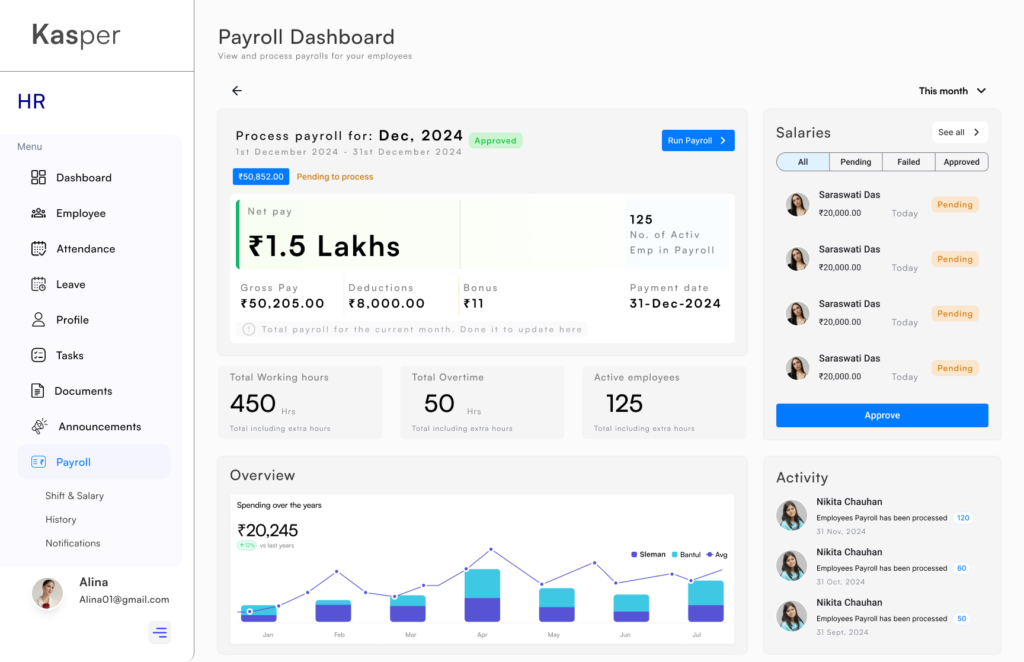Select the All salaries filter
The width and height of the screenshot is (1024, 662).
point(803,162)
